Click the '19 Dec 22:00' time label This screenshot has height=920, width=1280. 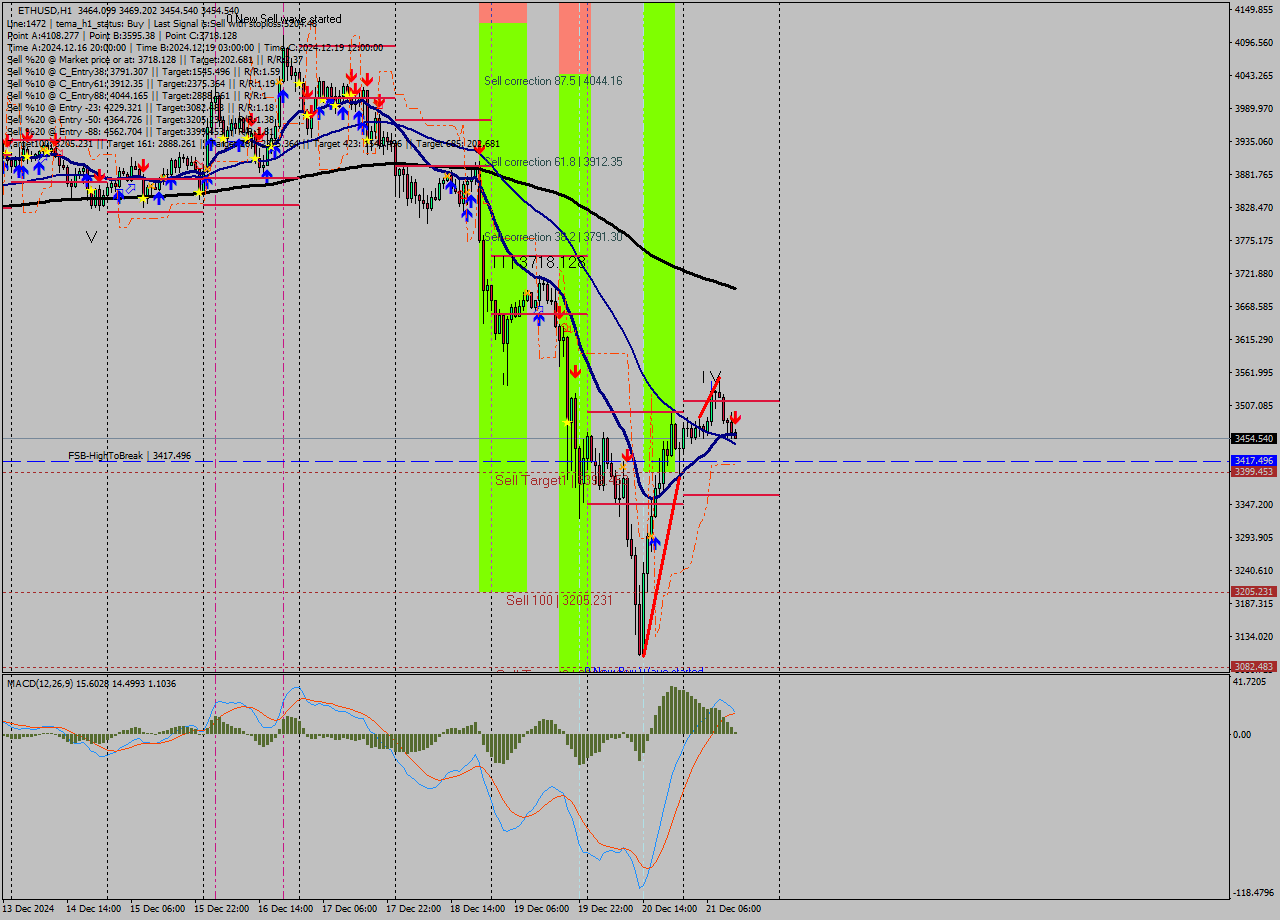tap(606, 909)
